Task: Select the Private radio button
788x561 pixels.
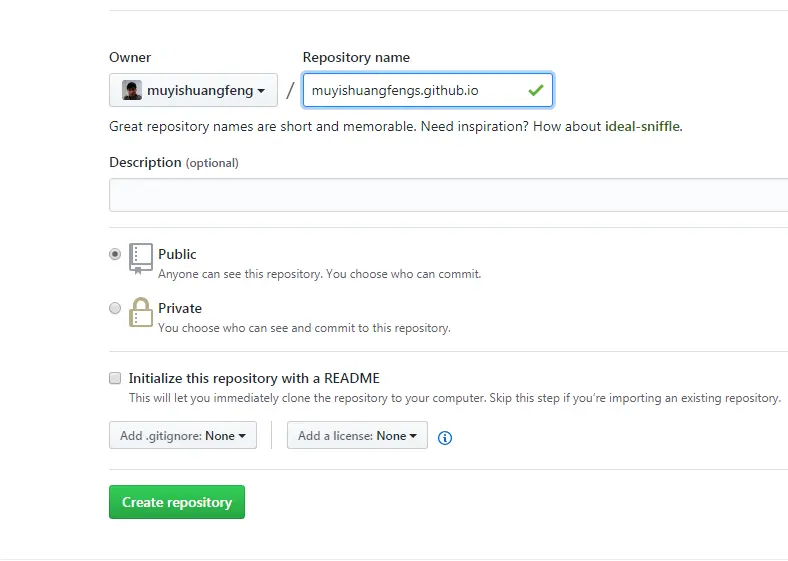Action: coord(115,308)
